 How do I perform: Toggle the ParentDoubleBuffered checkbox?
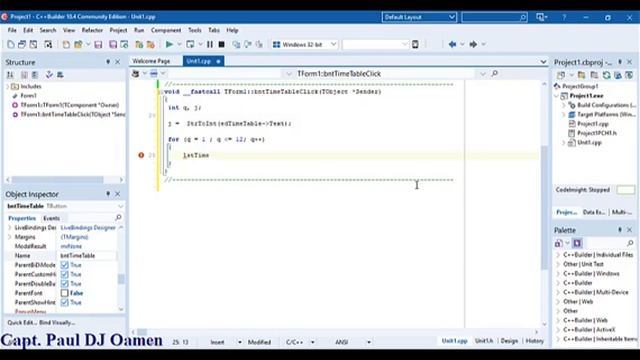coord(64,284)
